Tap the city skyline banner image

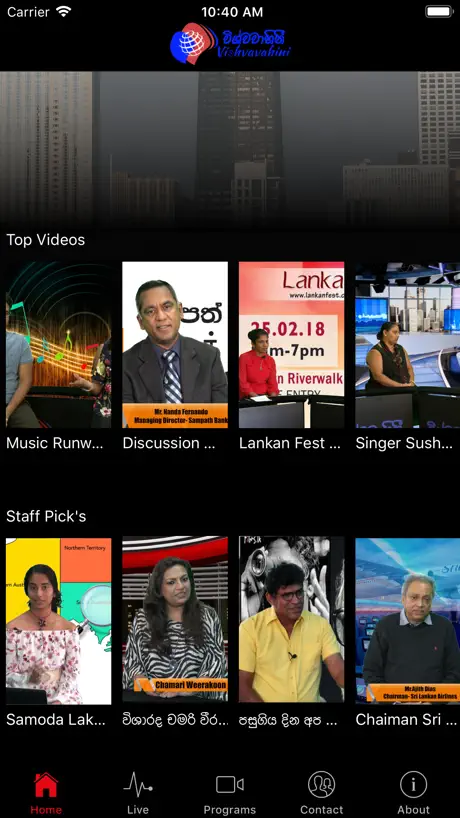(x=230, y=149)
